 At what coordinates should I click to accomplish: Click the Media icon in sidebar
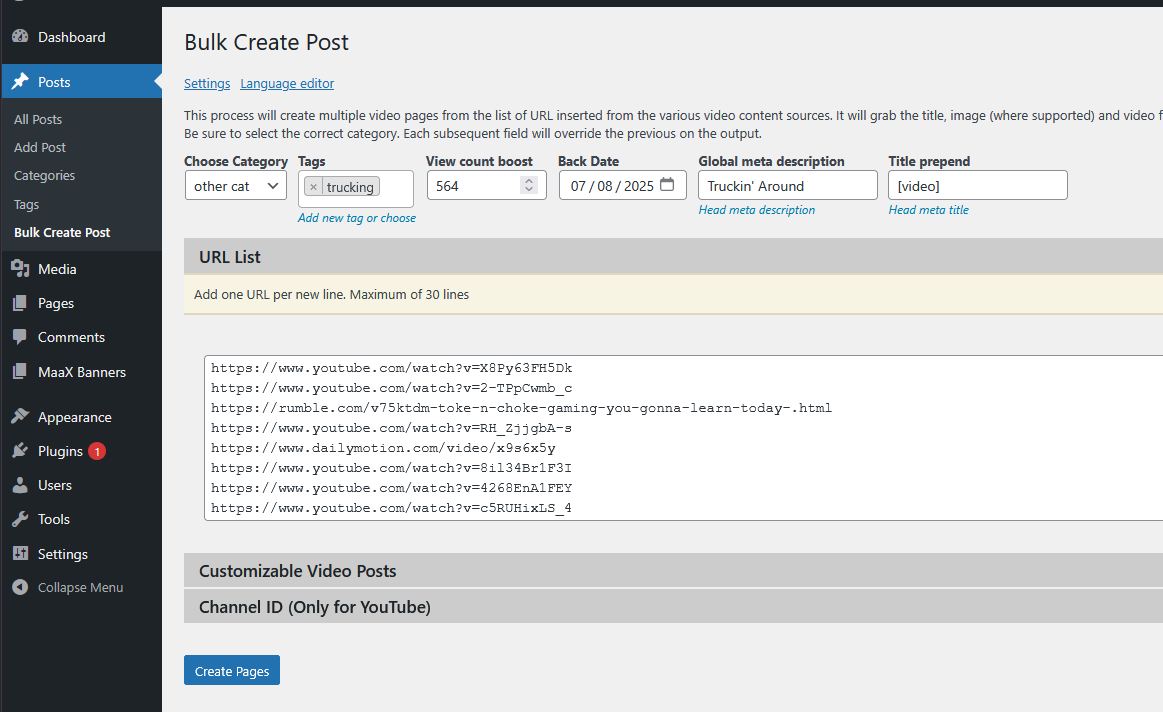click(x=20, y=269)
